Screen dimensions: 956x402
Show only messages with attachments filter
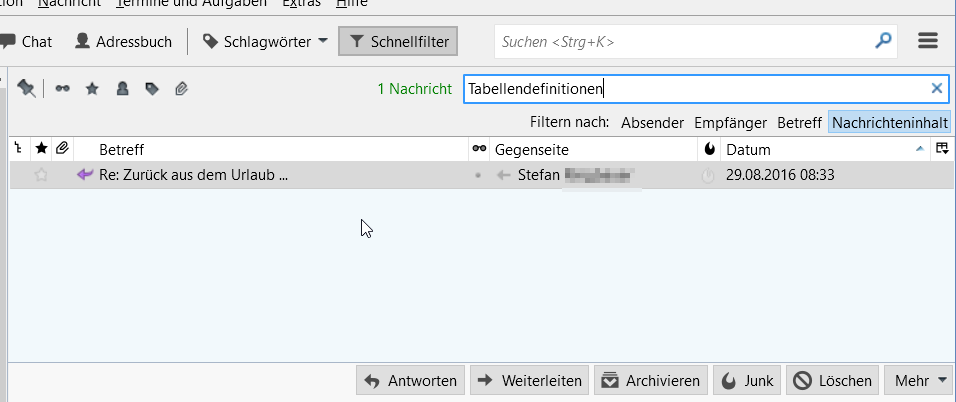tap(182, 88)
